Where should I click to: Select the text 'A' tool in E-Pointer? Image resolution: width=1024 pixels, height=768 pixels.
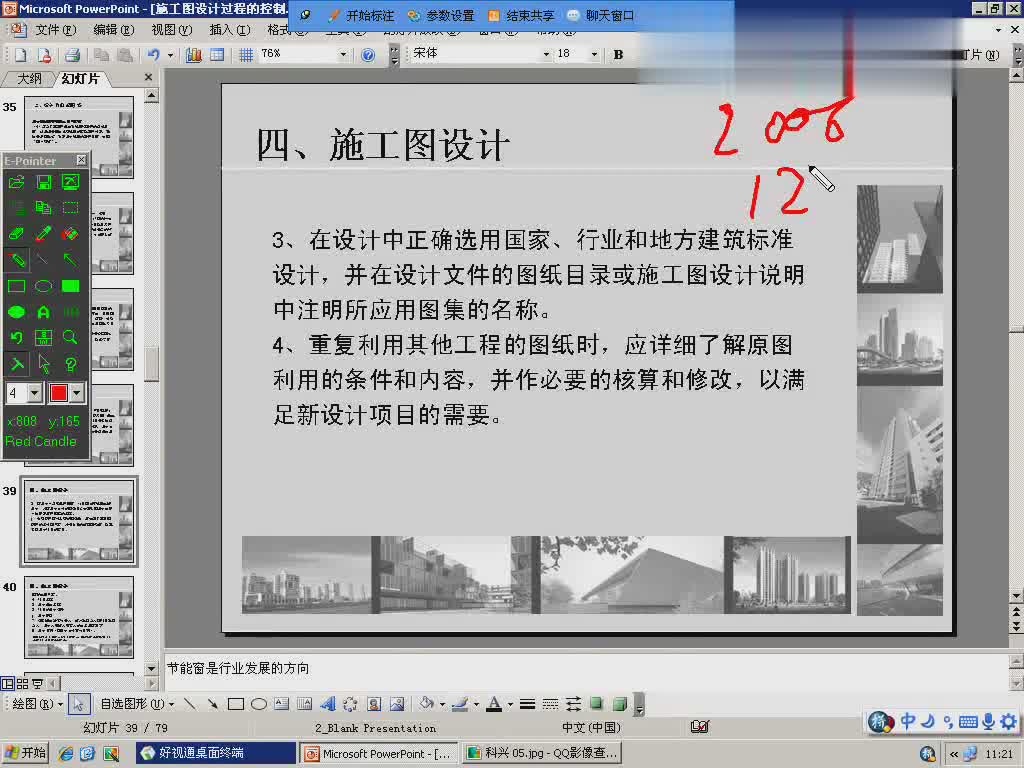(44, 312)
